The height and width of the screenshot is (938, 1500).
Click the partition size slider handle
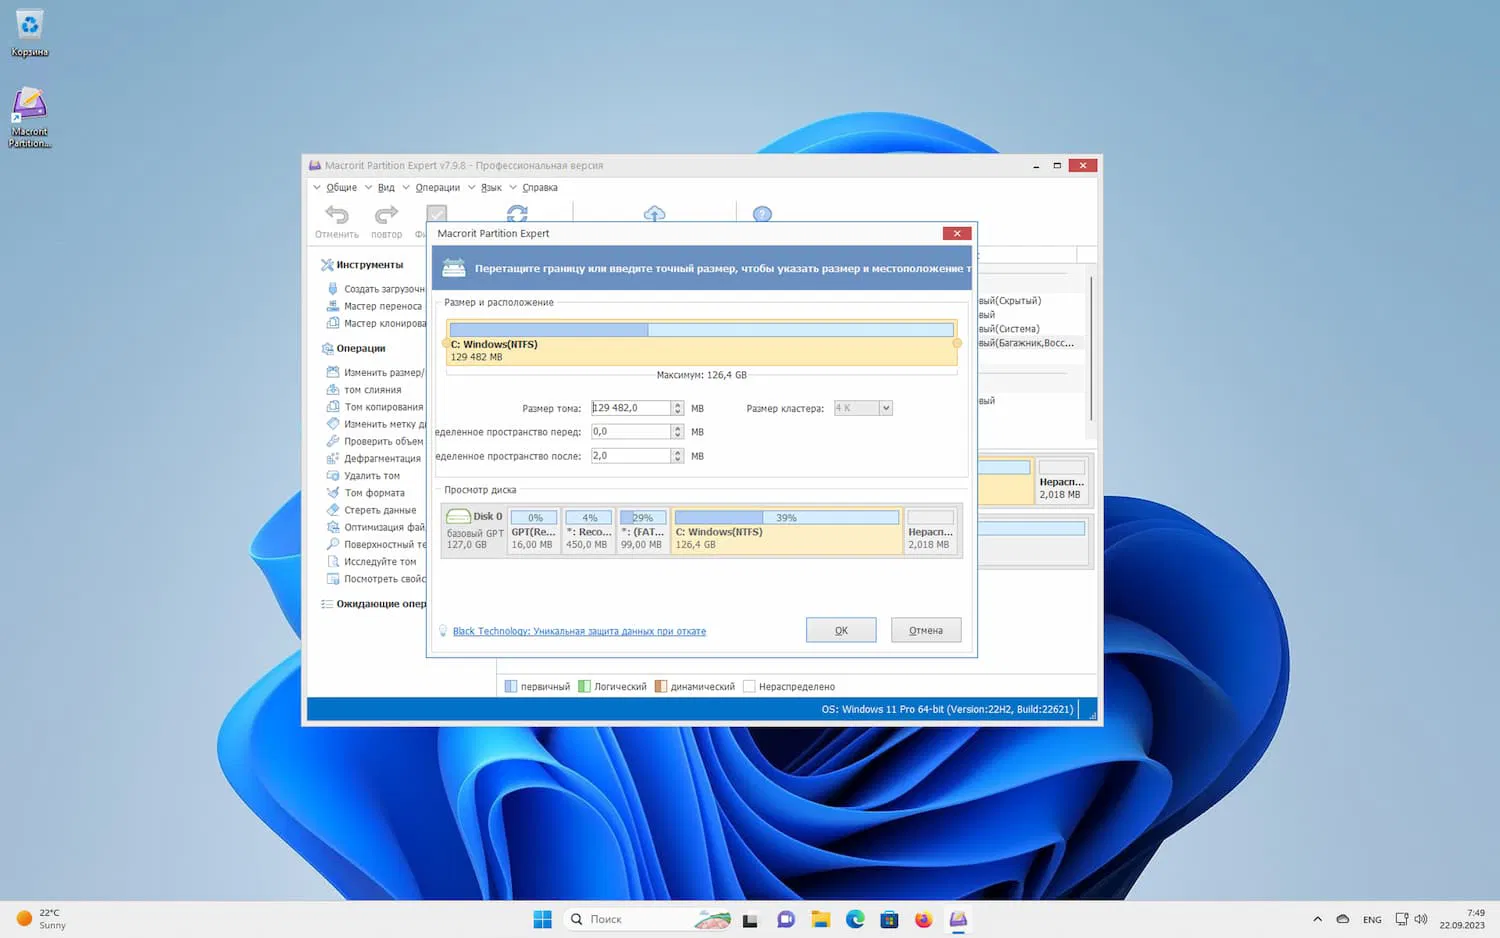[956, 343]
